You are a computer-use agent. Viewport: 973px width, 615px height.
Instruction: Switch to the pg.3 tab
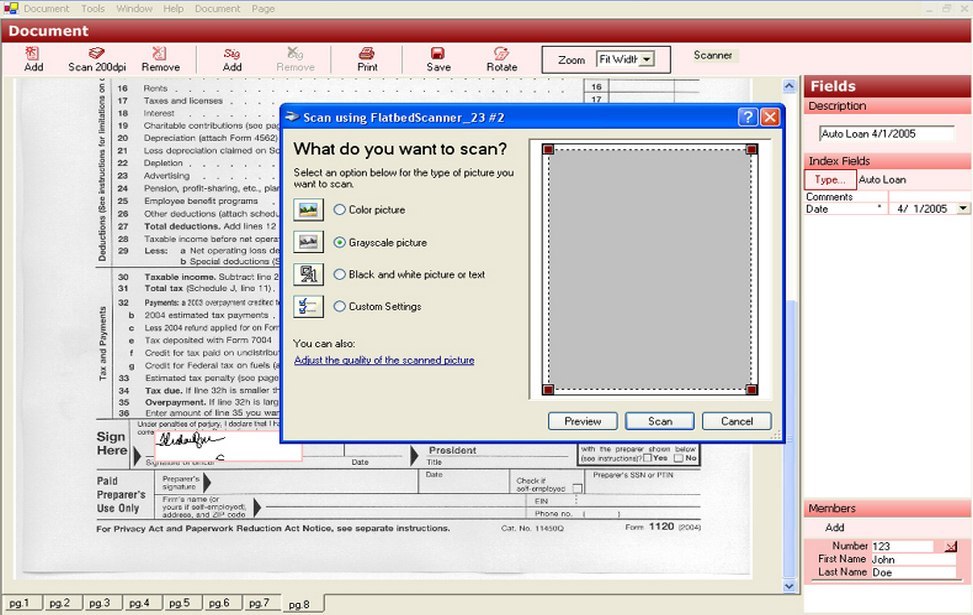(x=99, y=602)
